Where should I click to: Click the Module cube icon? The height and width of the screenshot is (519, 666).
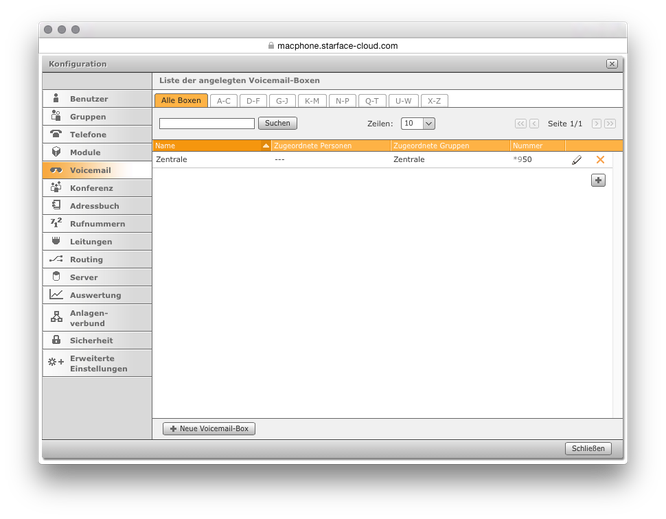pyautogui.click(x=56, y=152)
